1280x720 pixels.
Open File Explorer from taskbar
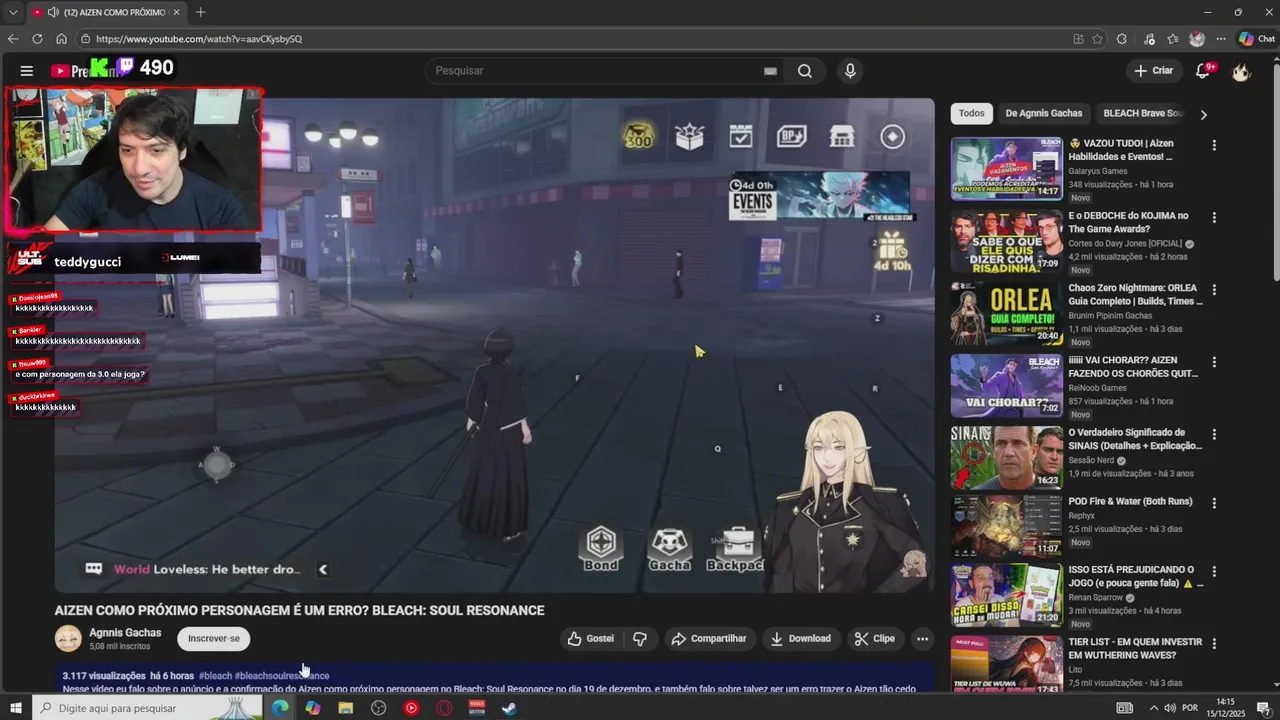tap(346, 708)
